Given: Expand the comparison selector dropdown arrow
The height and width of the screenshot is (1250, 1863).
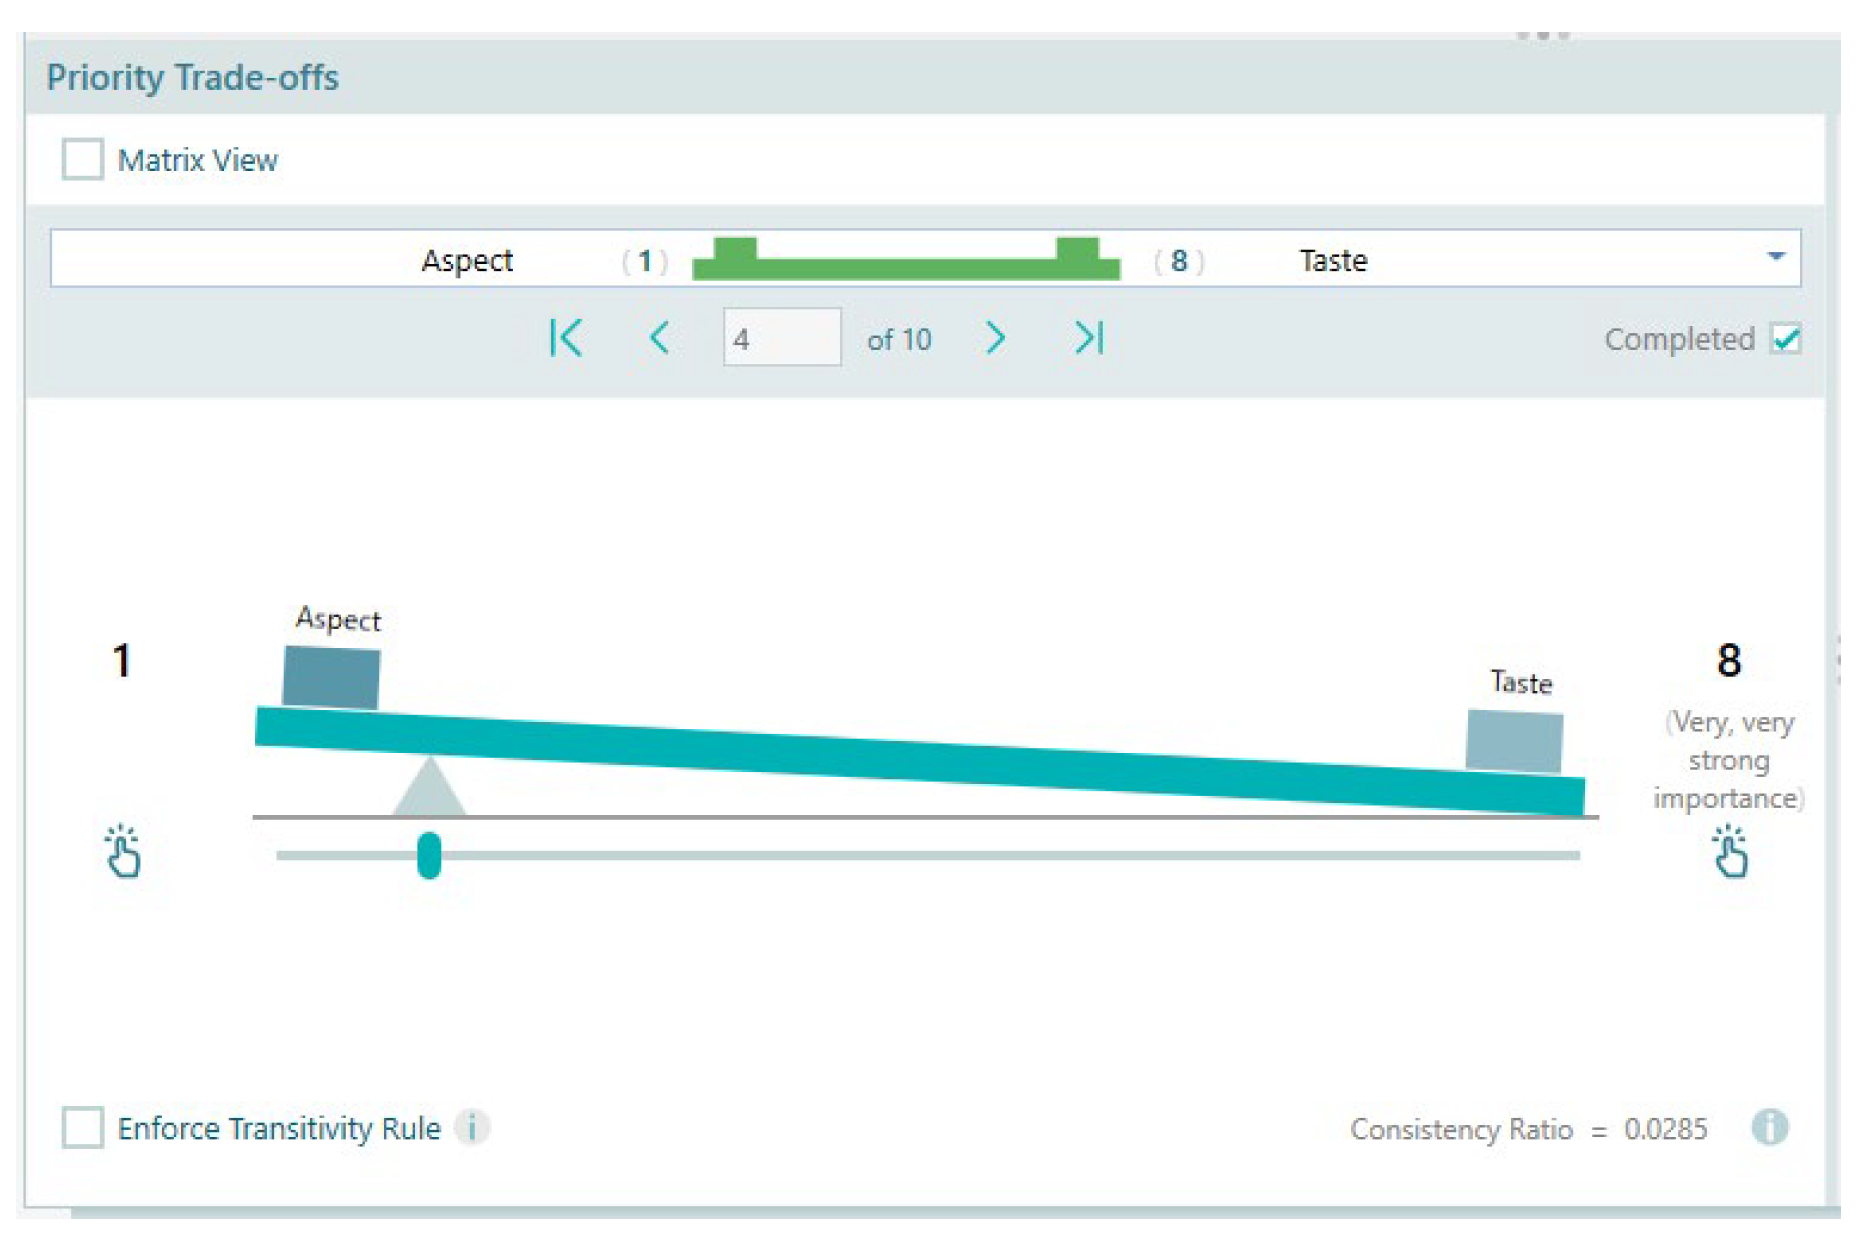Looking at the screenshot, I should point(1775,257).
